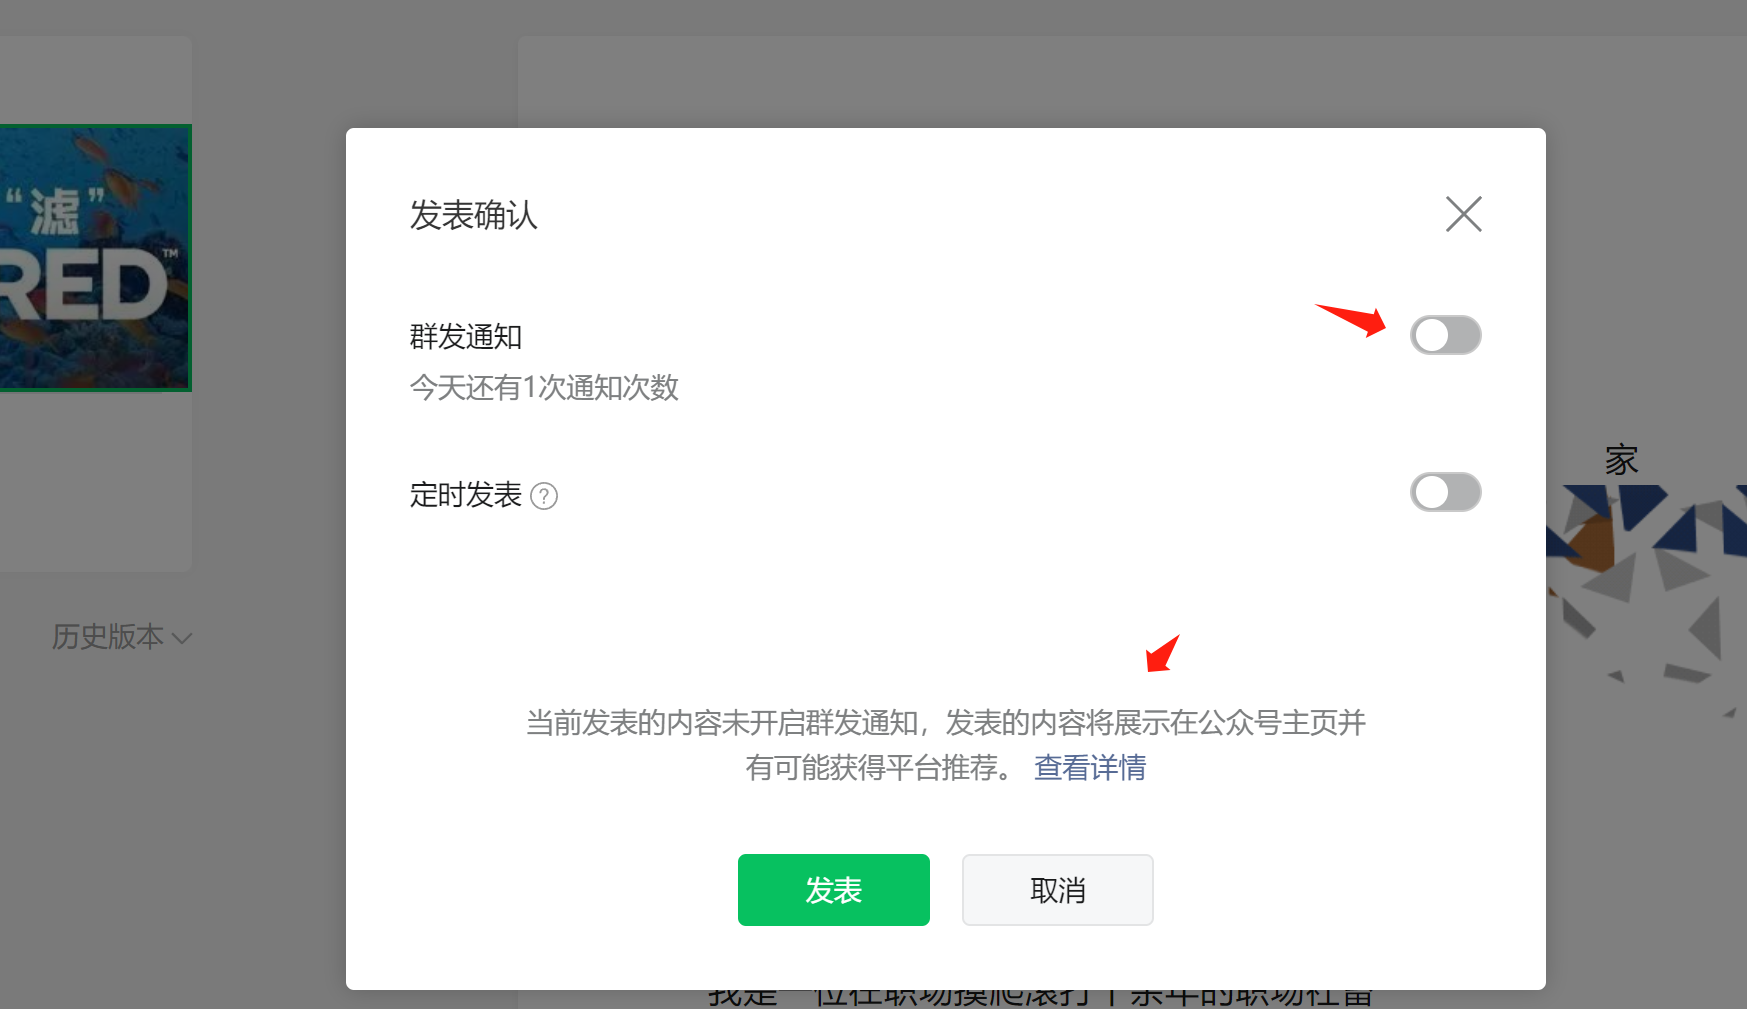Viewport: 1747px width, 1009px height.
Task: Close the 发表确认 dialog with X
Action: [x=1463, y=214]
